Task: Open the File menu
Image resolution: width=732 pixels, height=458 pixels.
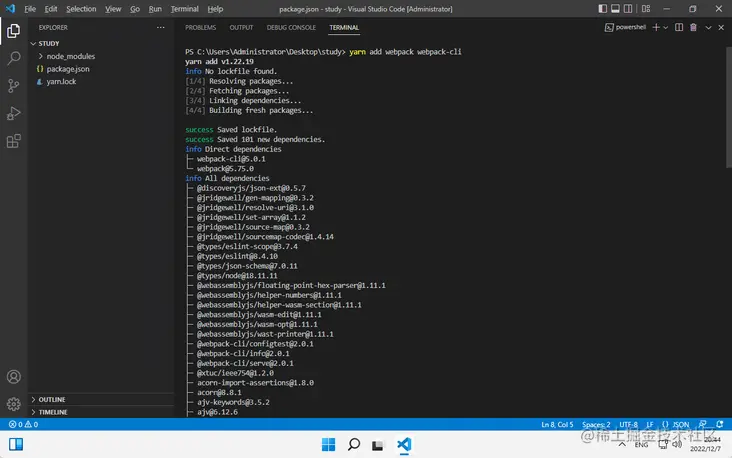Action: 30,9
